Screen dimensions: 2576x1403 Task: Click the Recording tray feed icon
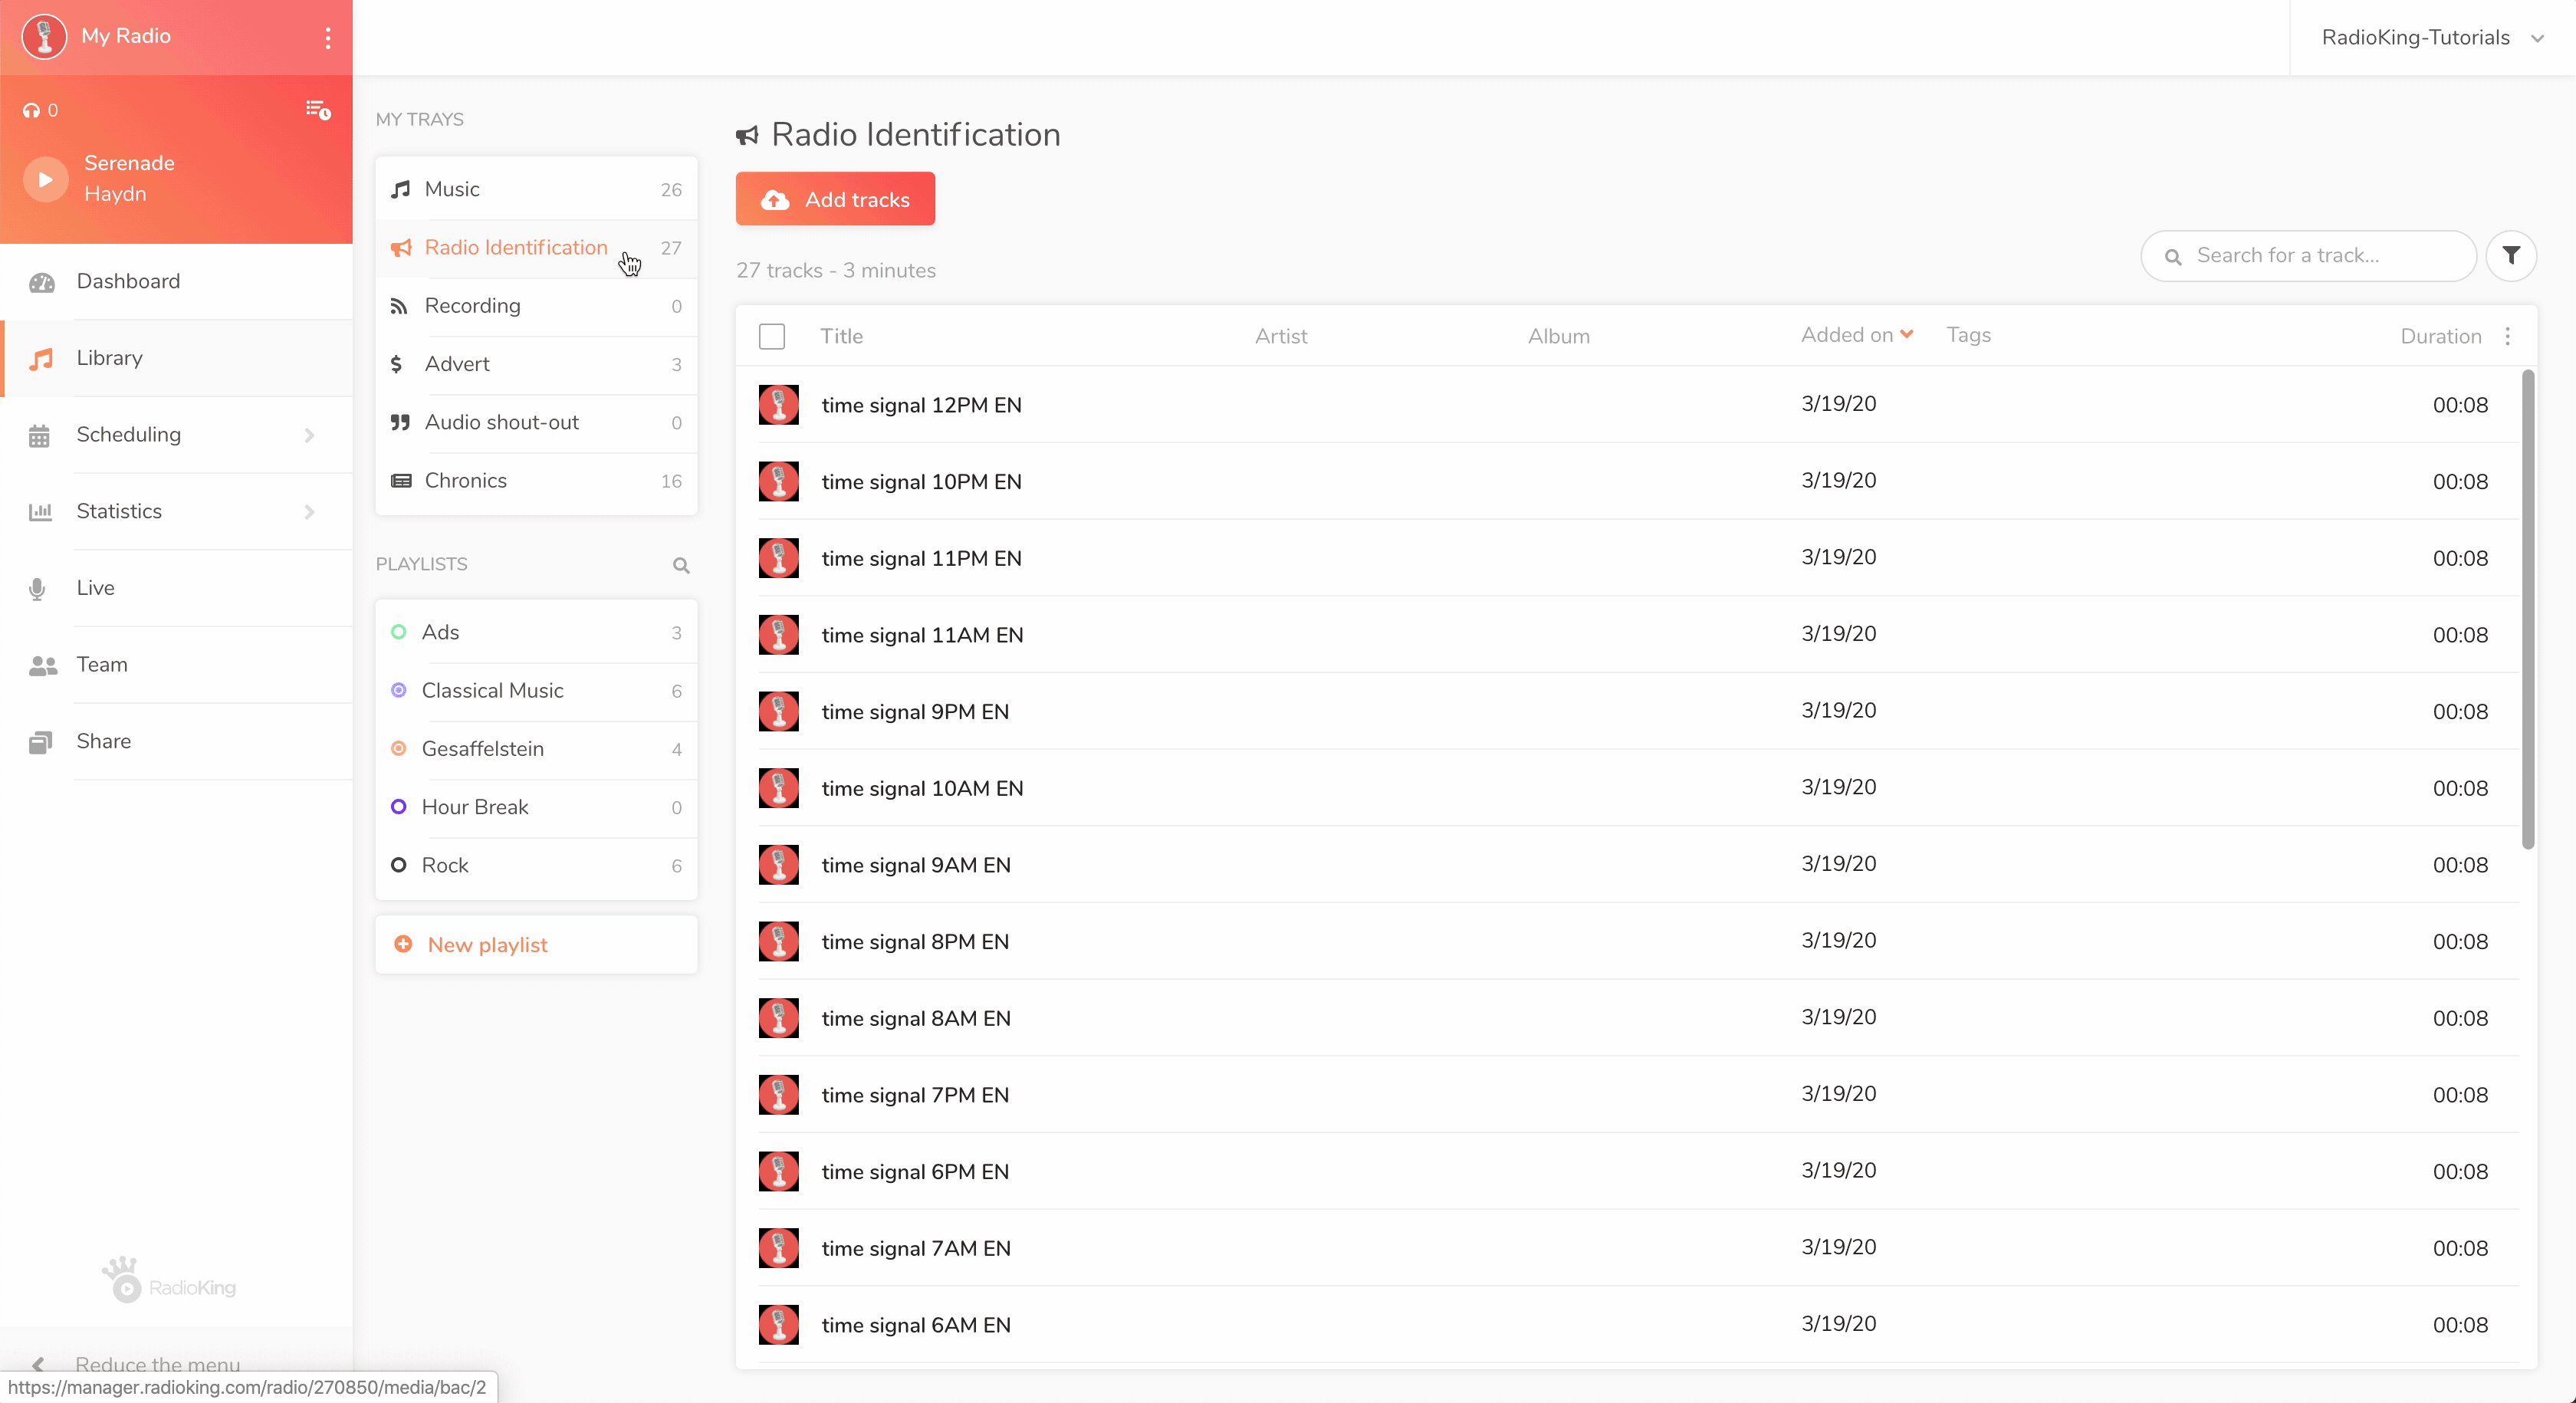coord(399,306)
